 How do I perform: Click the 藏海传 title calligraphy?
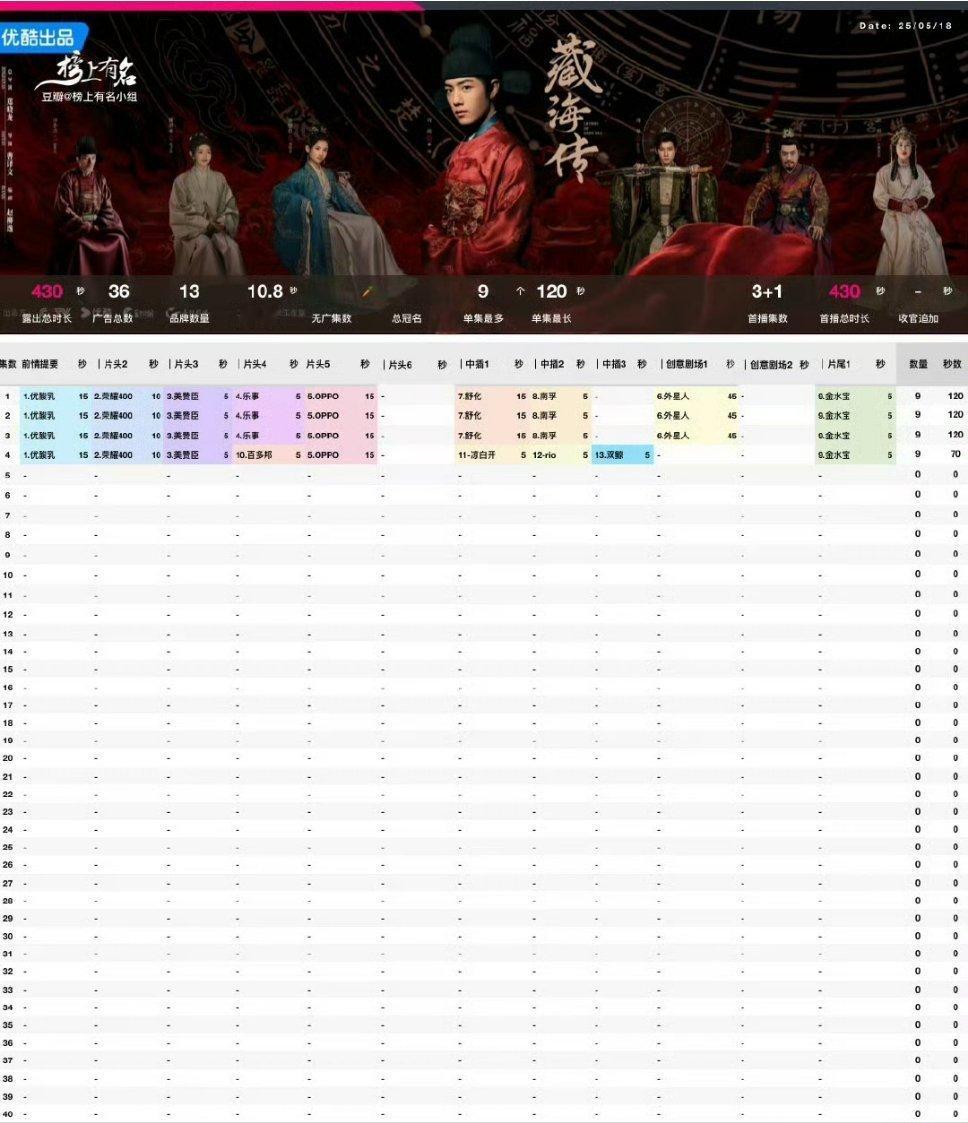pyautogui.click(x=571, y=108)
